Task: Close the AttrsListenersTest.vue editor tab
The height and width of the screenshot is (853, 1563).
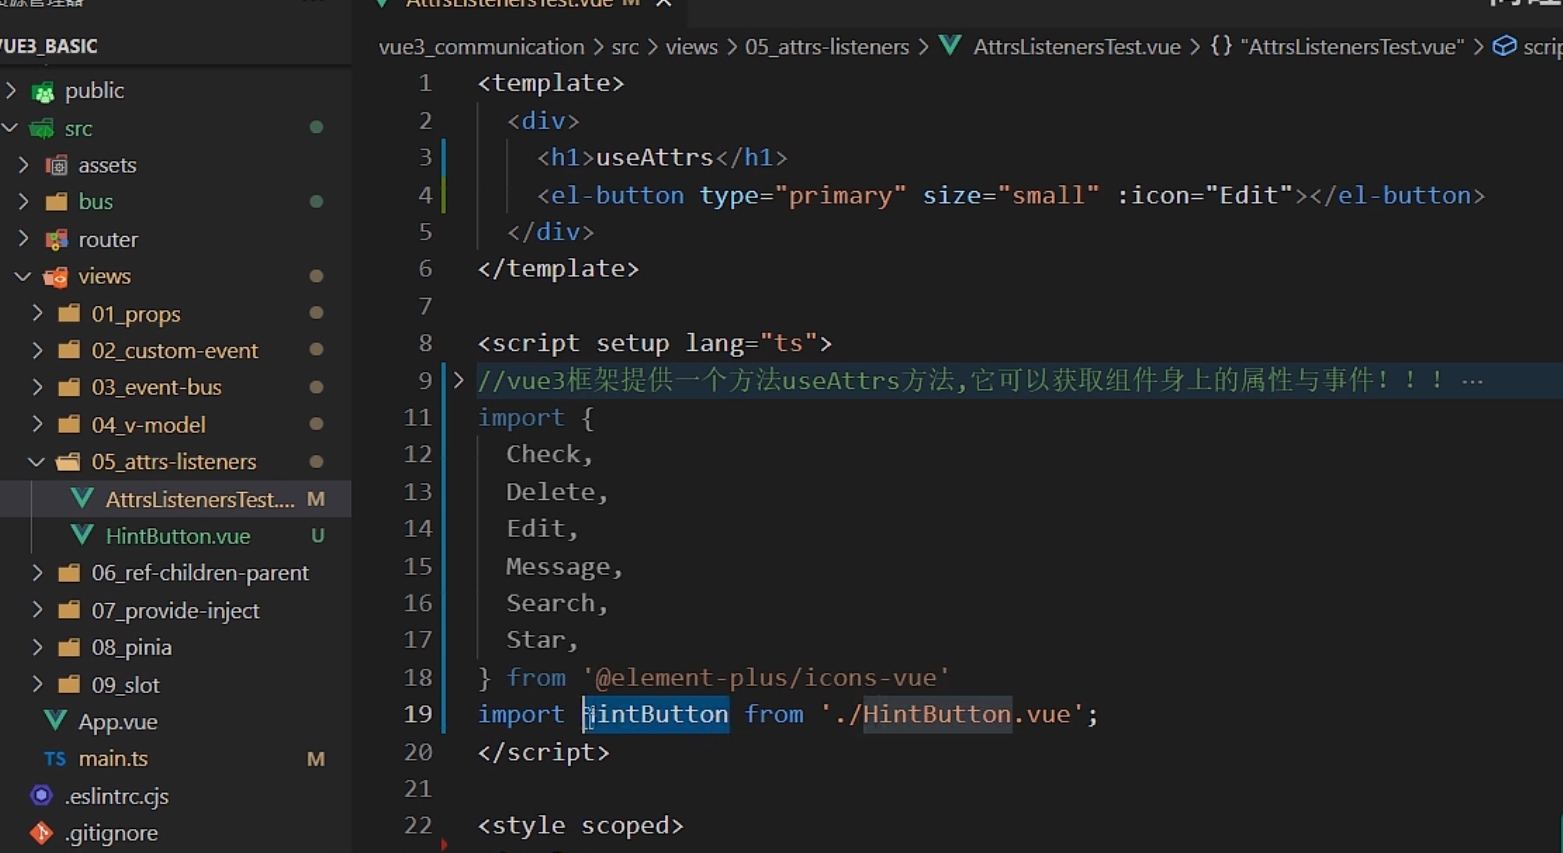Action: (x=664, y=5)
